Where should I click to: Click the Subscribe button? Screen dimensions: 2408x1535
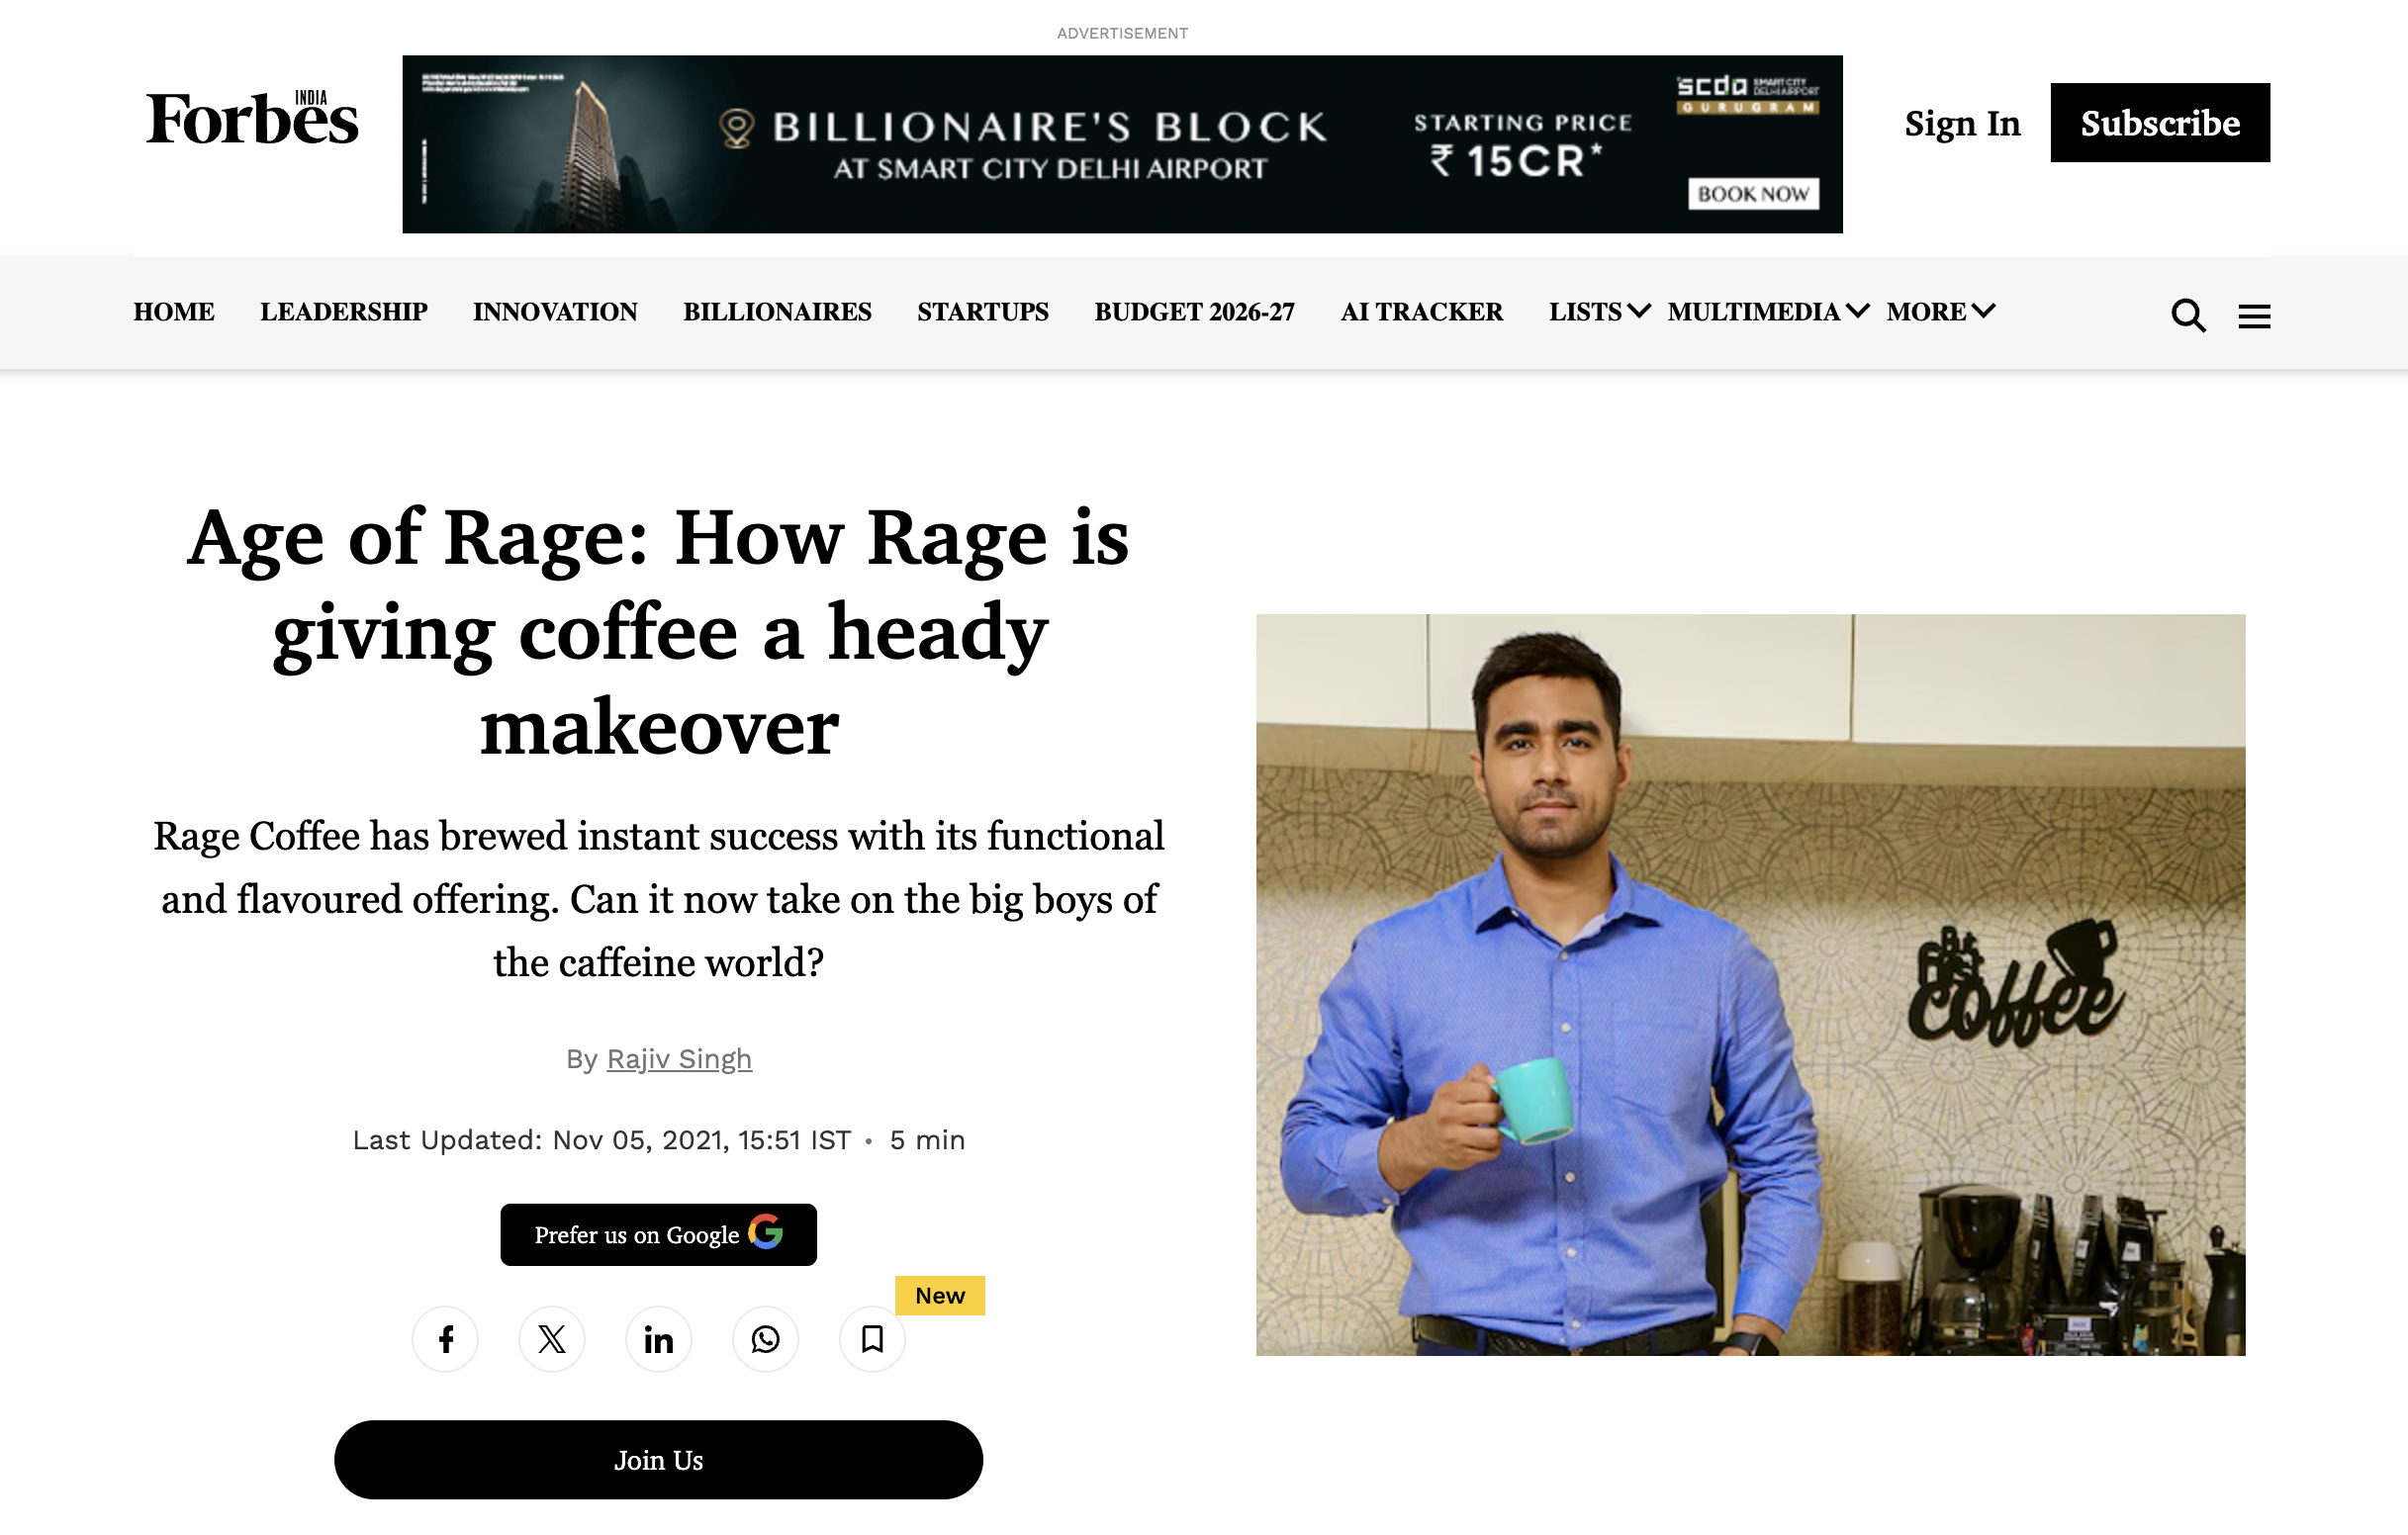pyautogui.click(x=2159, y=123)
